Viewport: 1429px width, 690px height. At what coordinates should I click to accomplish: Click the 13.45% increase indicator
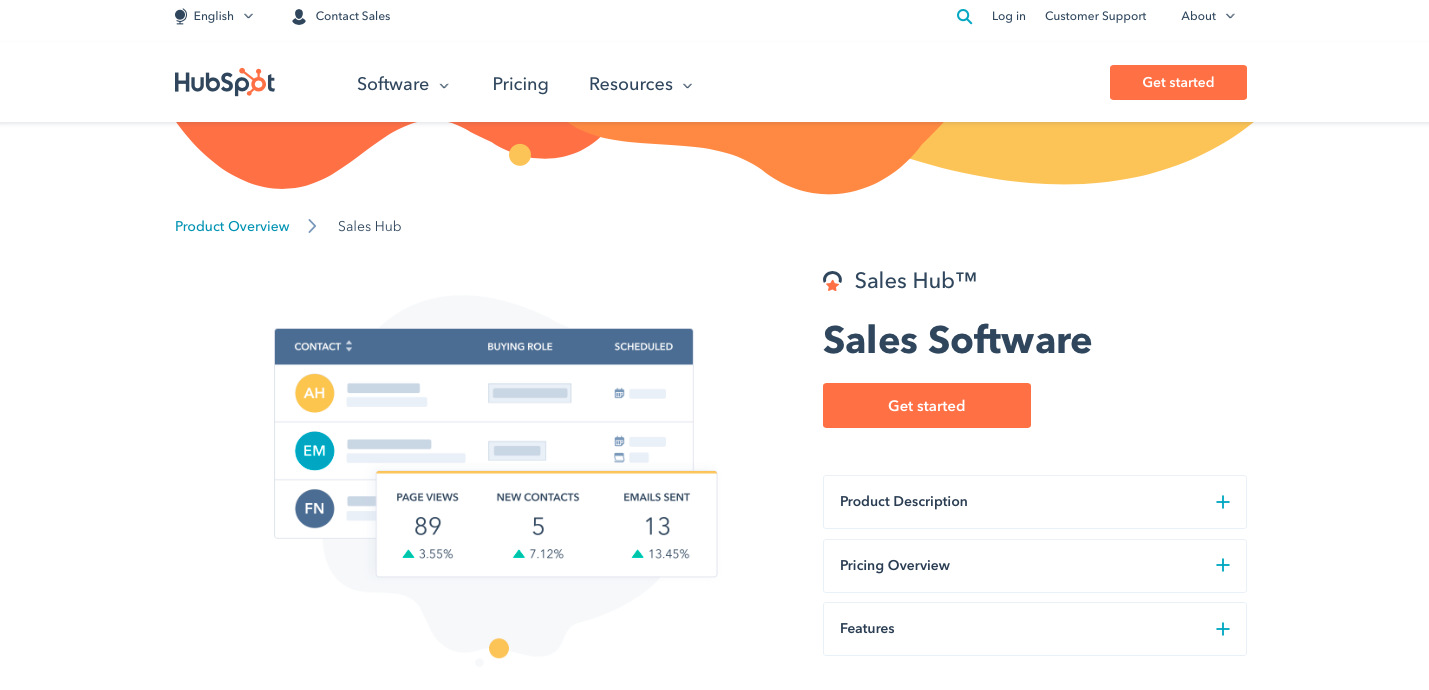[x=660, y=554]
